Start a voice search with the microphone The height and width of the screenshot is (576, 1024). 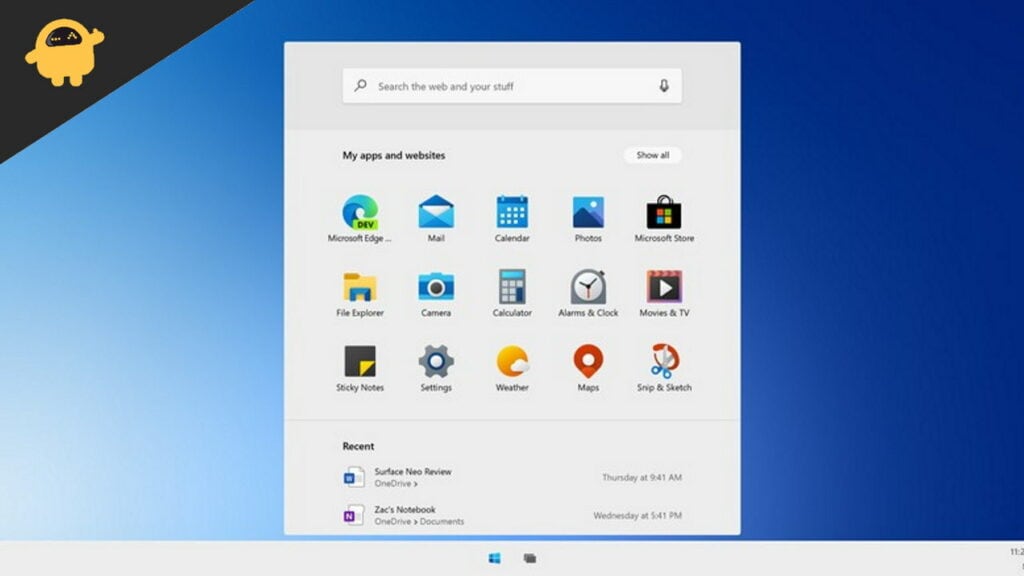(665, 86)
